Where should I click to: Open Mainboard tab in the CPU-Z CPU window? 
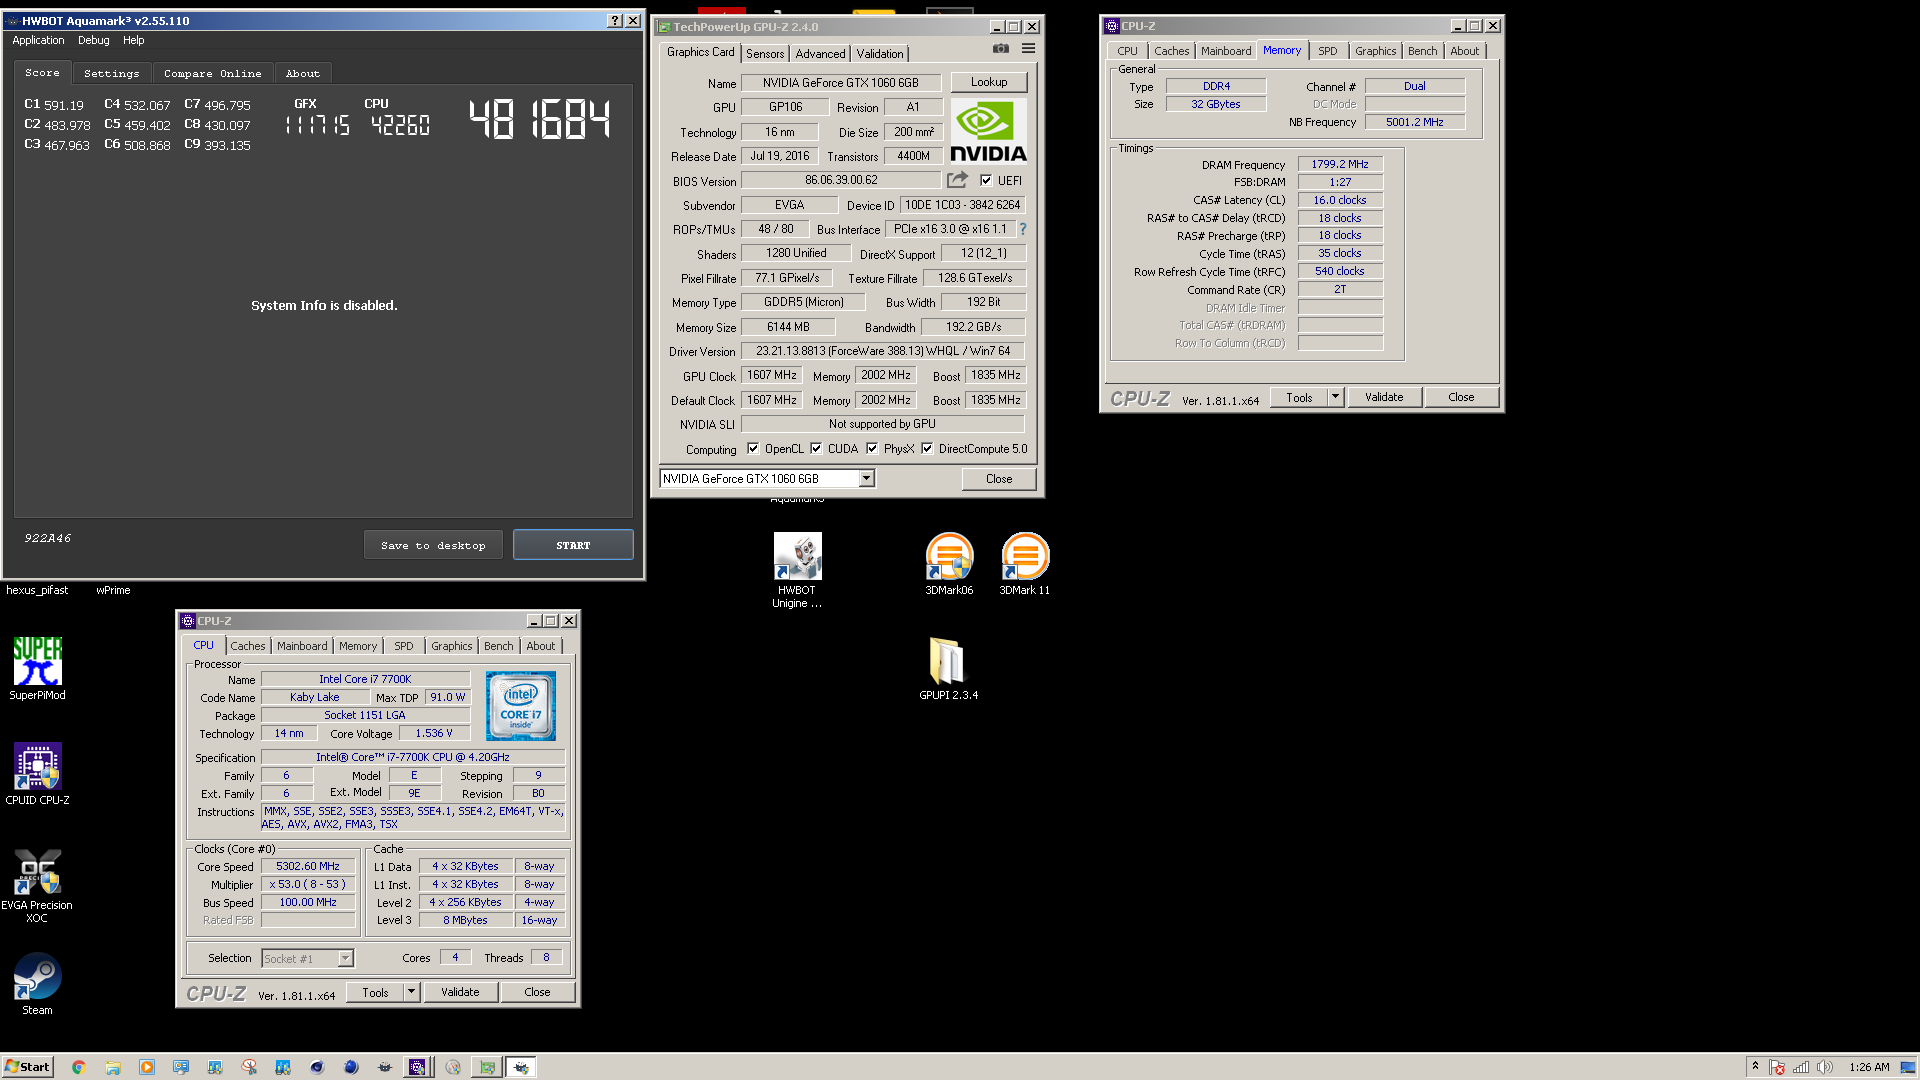303,646
